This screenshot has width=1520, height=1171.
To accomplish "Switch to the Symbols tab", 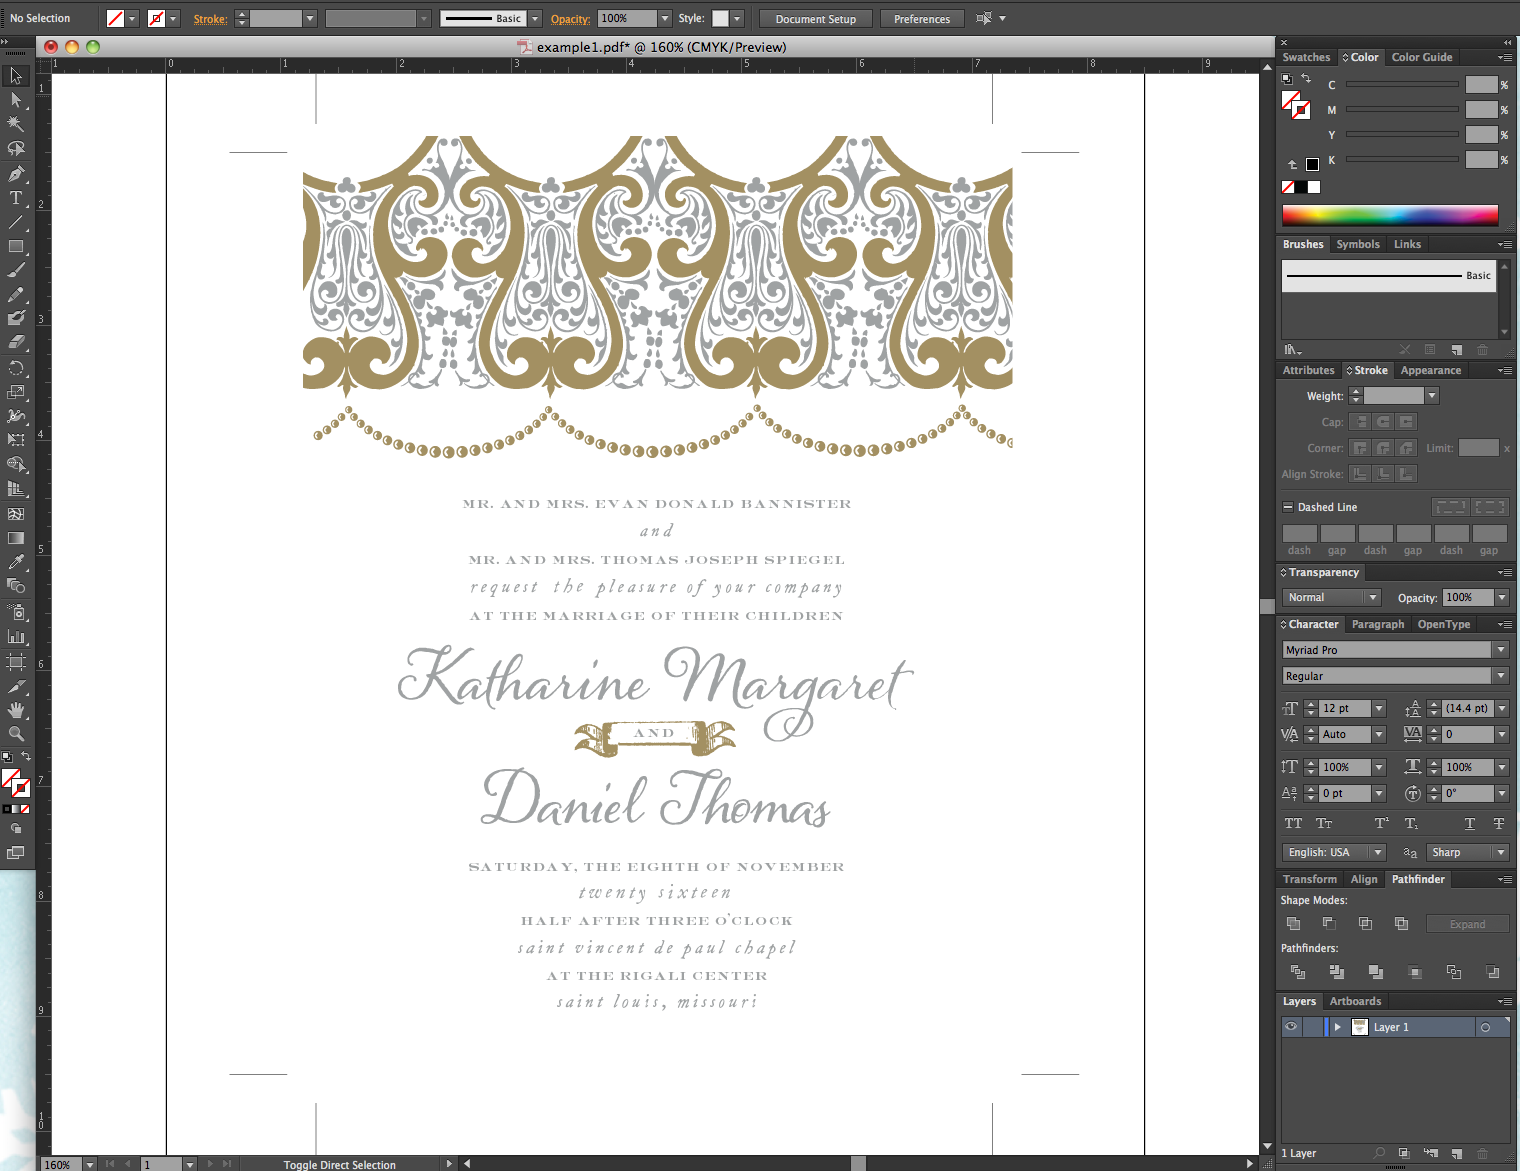I will pyautogui.click(x=1358, y=244).
